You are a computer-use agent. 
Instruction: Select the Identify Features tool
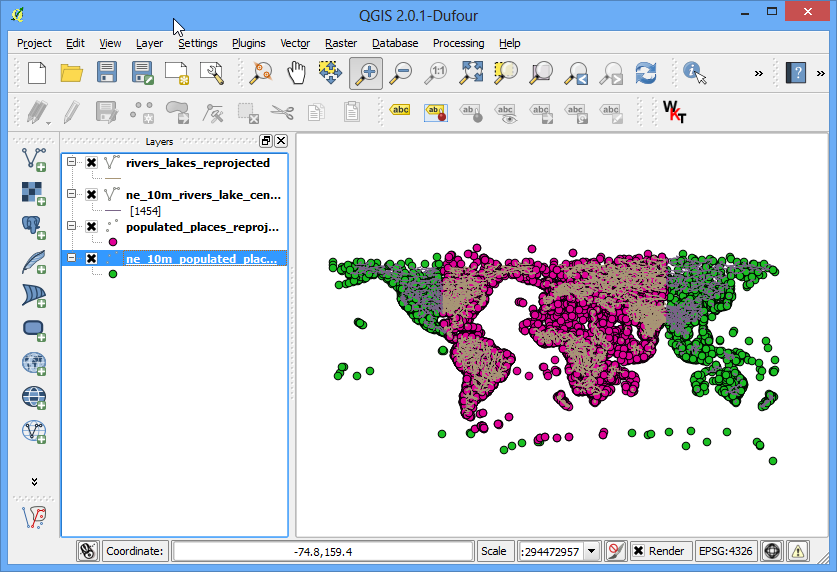click(694, 73)
